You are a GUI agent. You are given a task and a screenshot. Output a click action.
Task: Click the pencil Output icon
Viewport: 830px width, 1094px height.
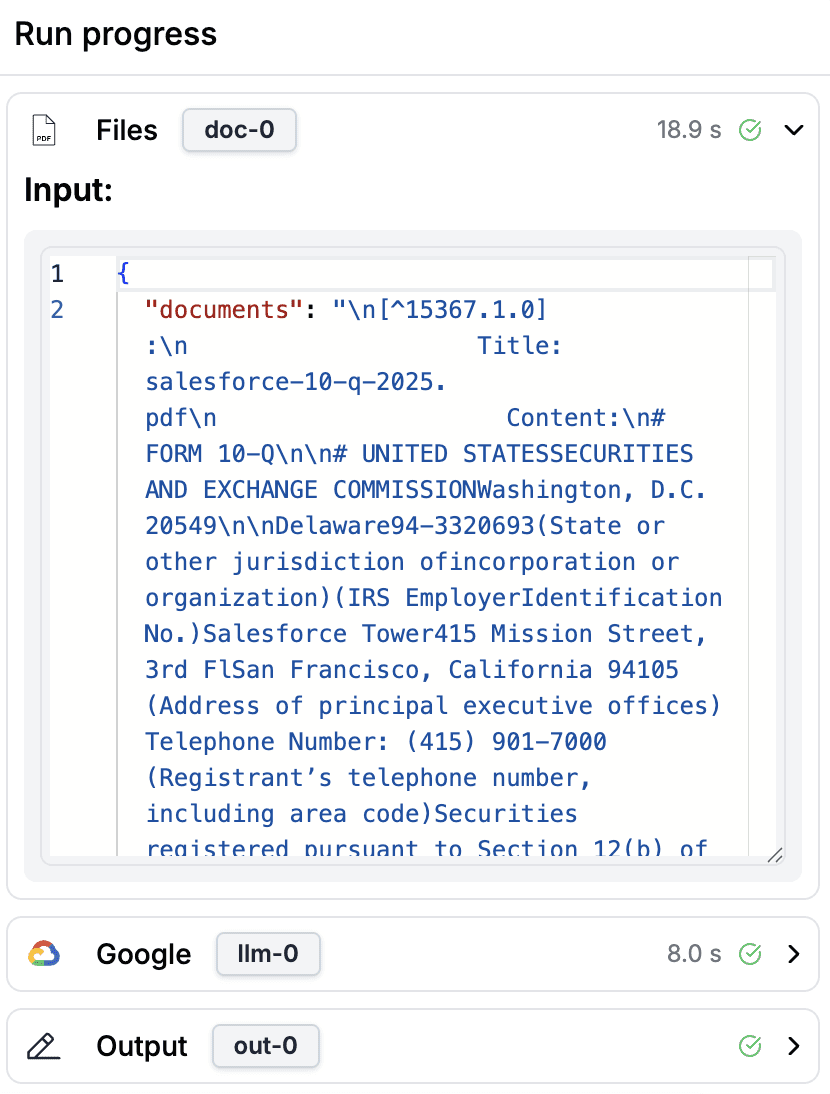pyautogui.click(x=43, y=1047)
